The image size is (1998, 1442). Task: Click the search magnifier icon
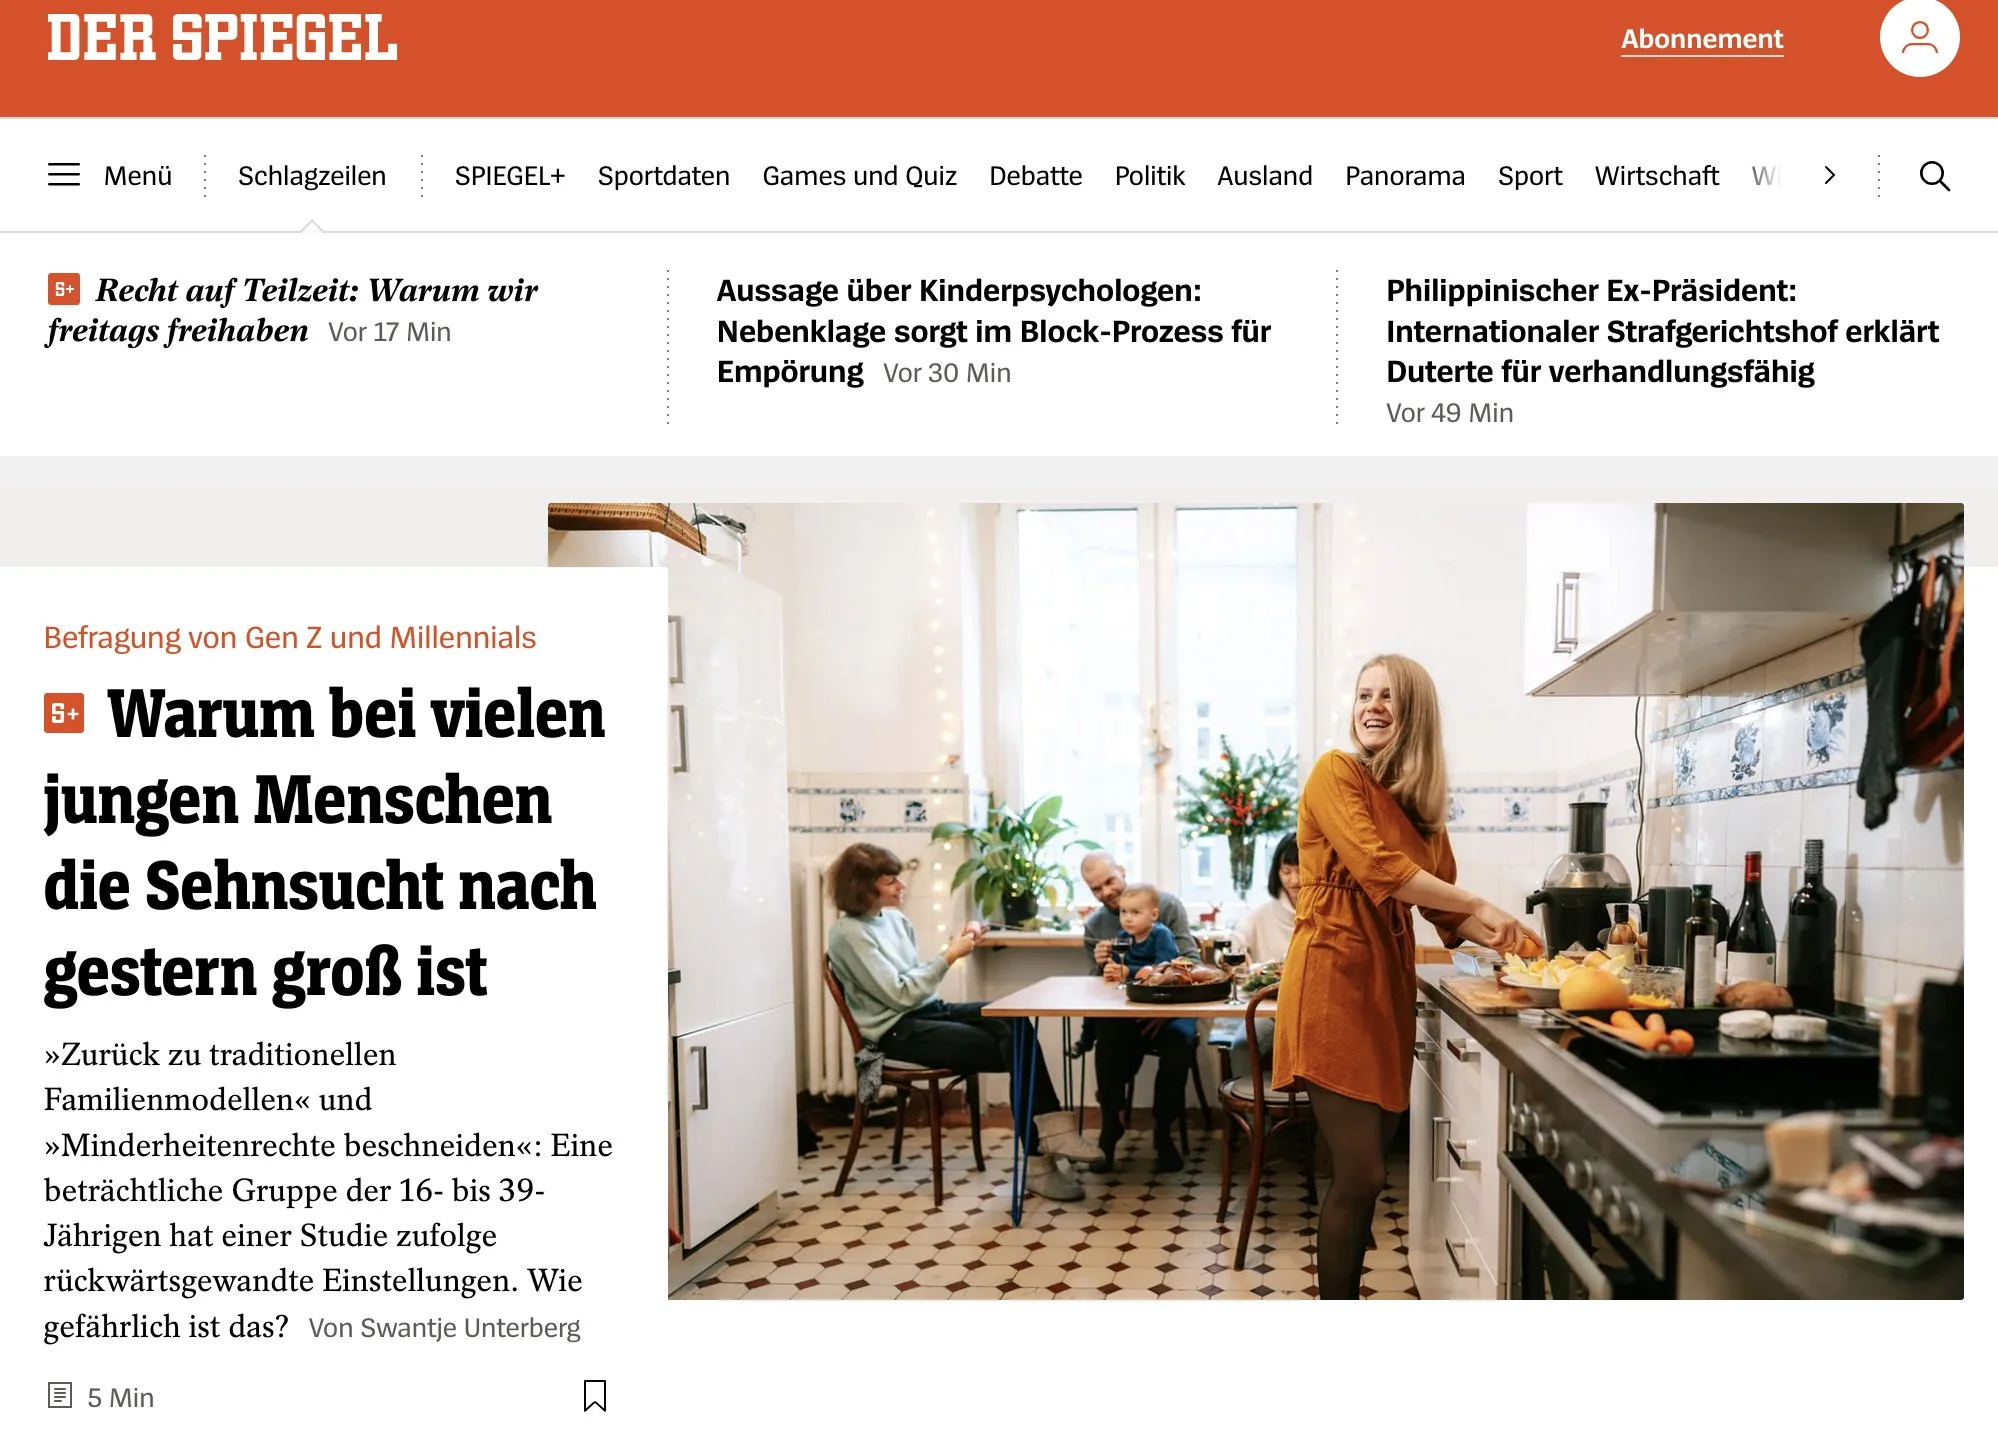click(x=1934, y=176)
